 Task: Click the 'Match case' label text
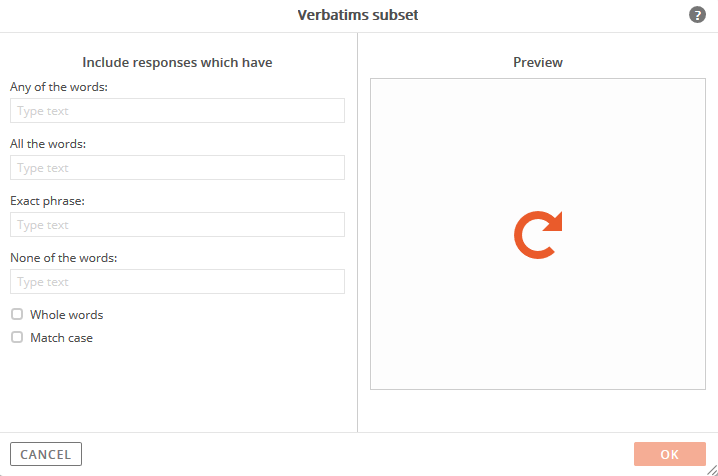tap(61, 338)
